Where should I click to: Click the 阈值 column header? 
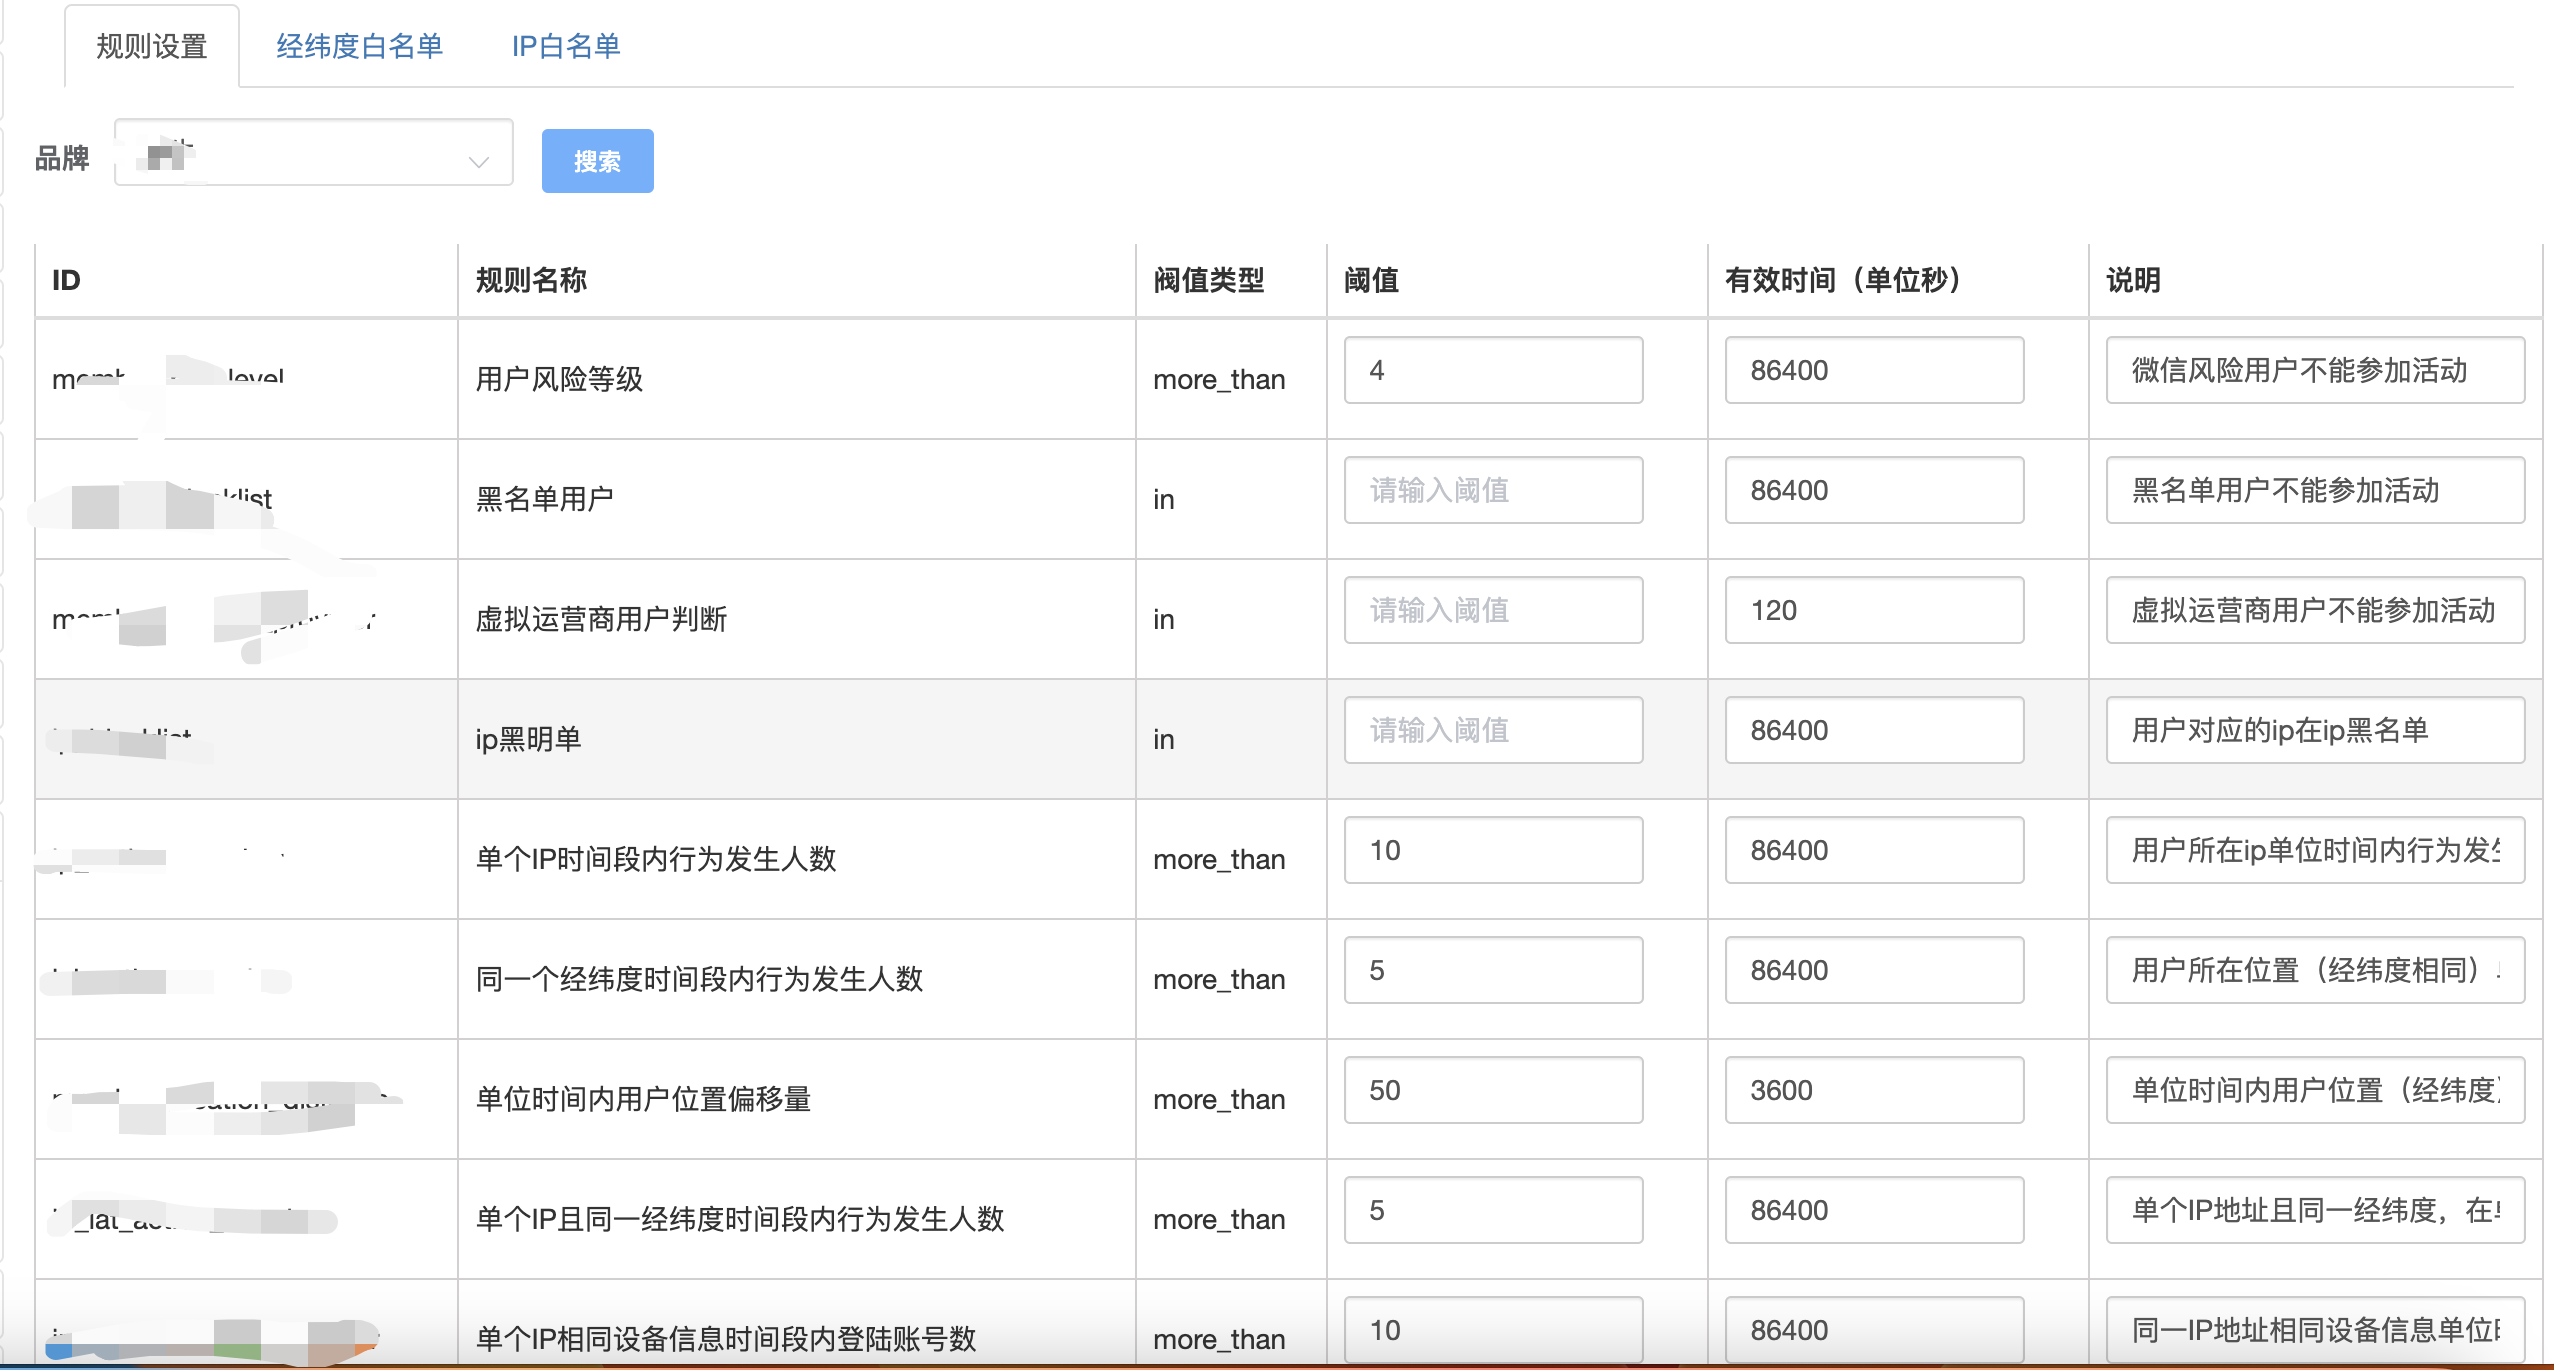click(x=1371, y=280)
